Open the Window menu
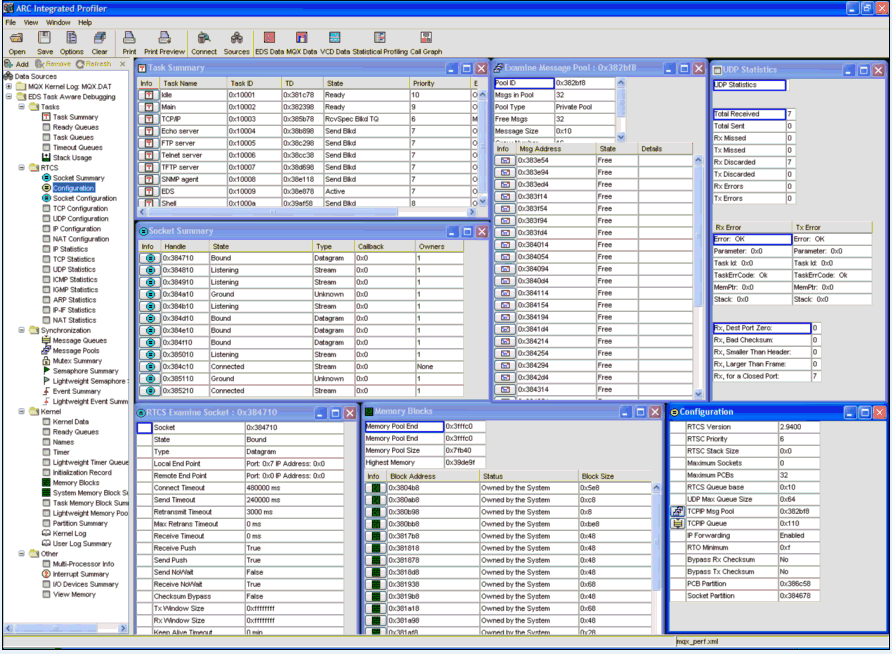The height and width of the screenshot is (654, 892). (58, 21)
